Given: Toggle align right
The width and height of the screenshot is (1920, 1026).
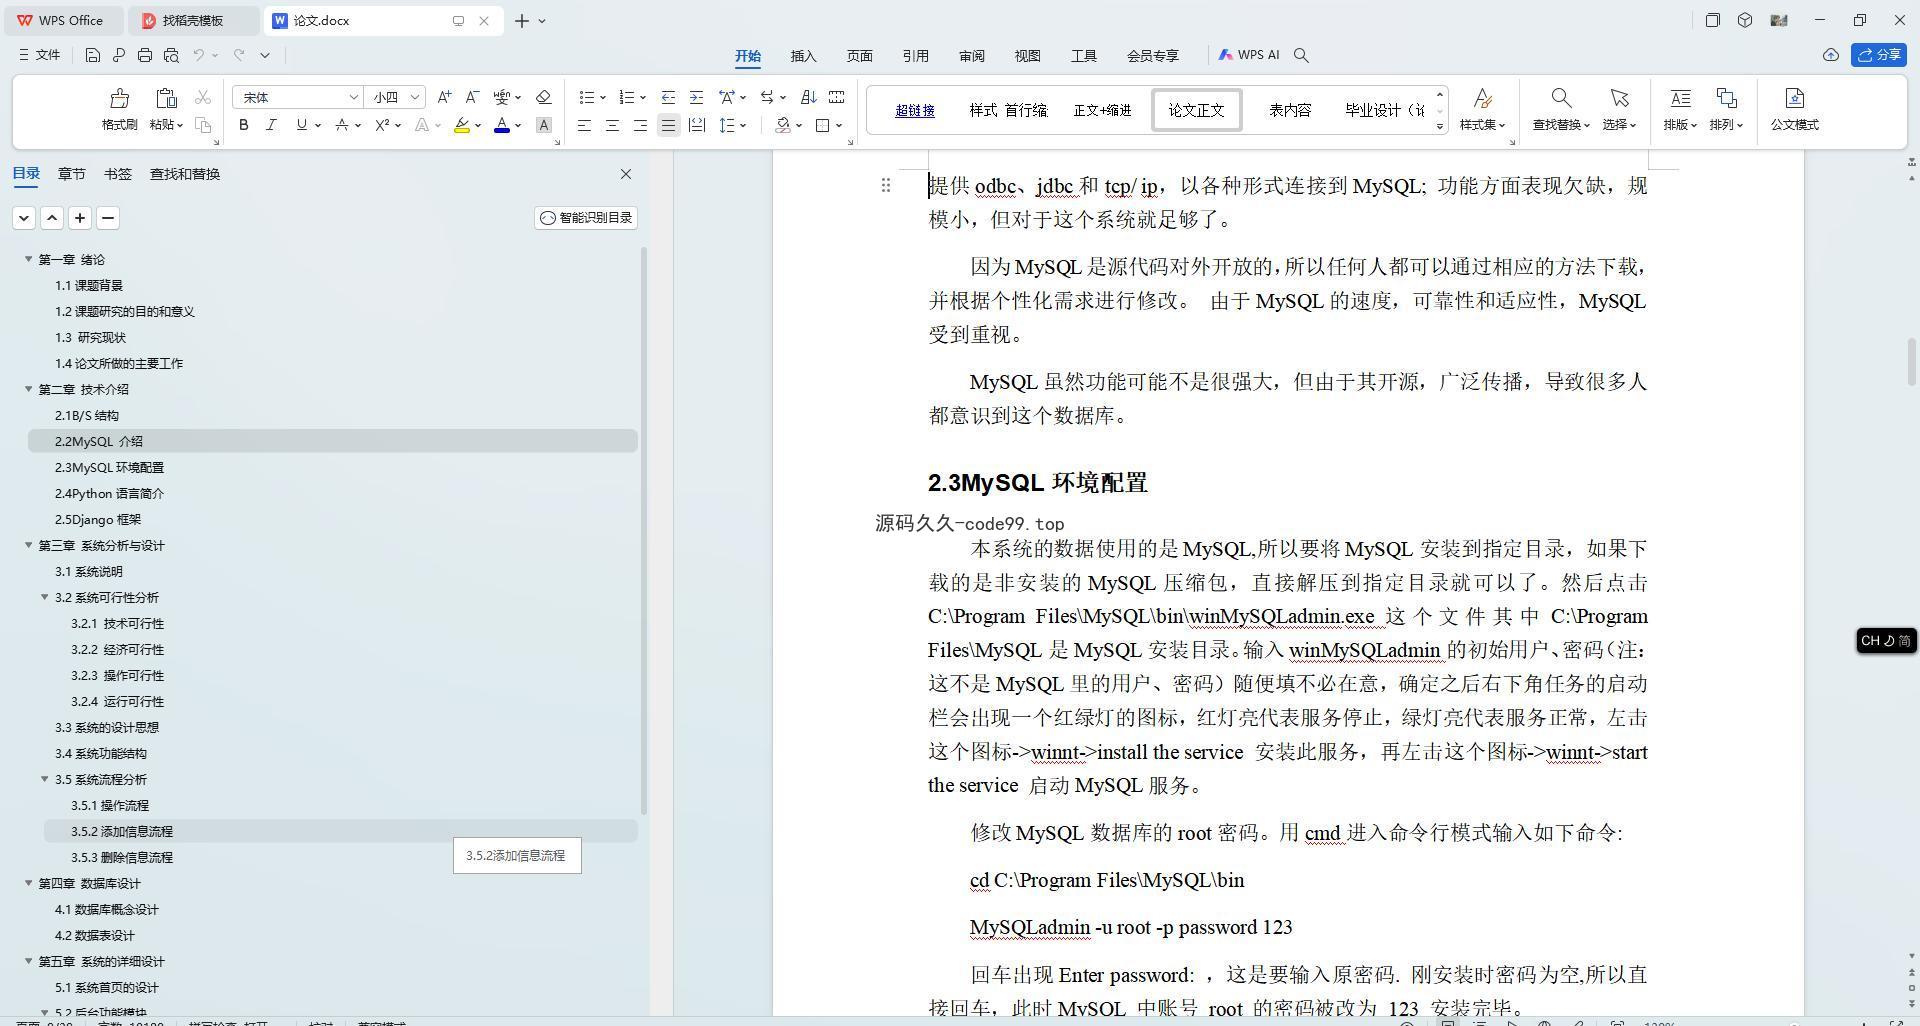Looking at the screenshot, I should [640, 125].
